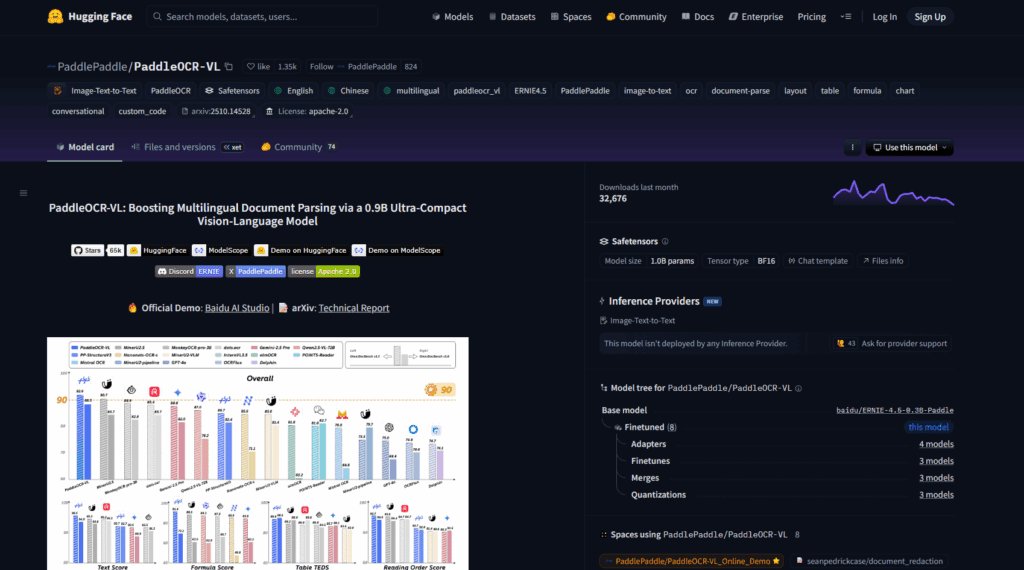
Task: Click the GitHub Stars badge
Action: pos(97,251)
